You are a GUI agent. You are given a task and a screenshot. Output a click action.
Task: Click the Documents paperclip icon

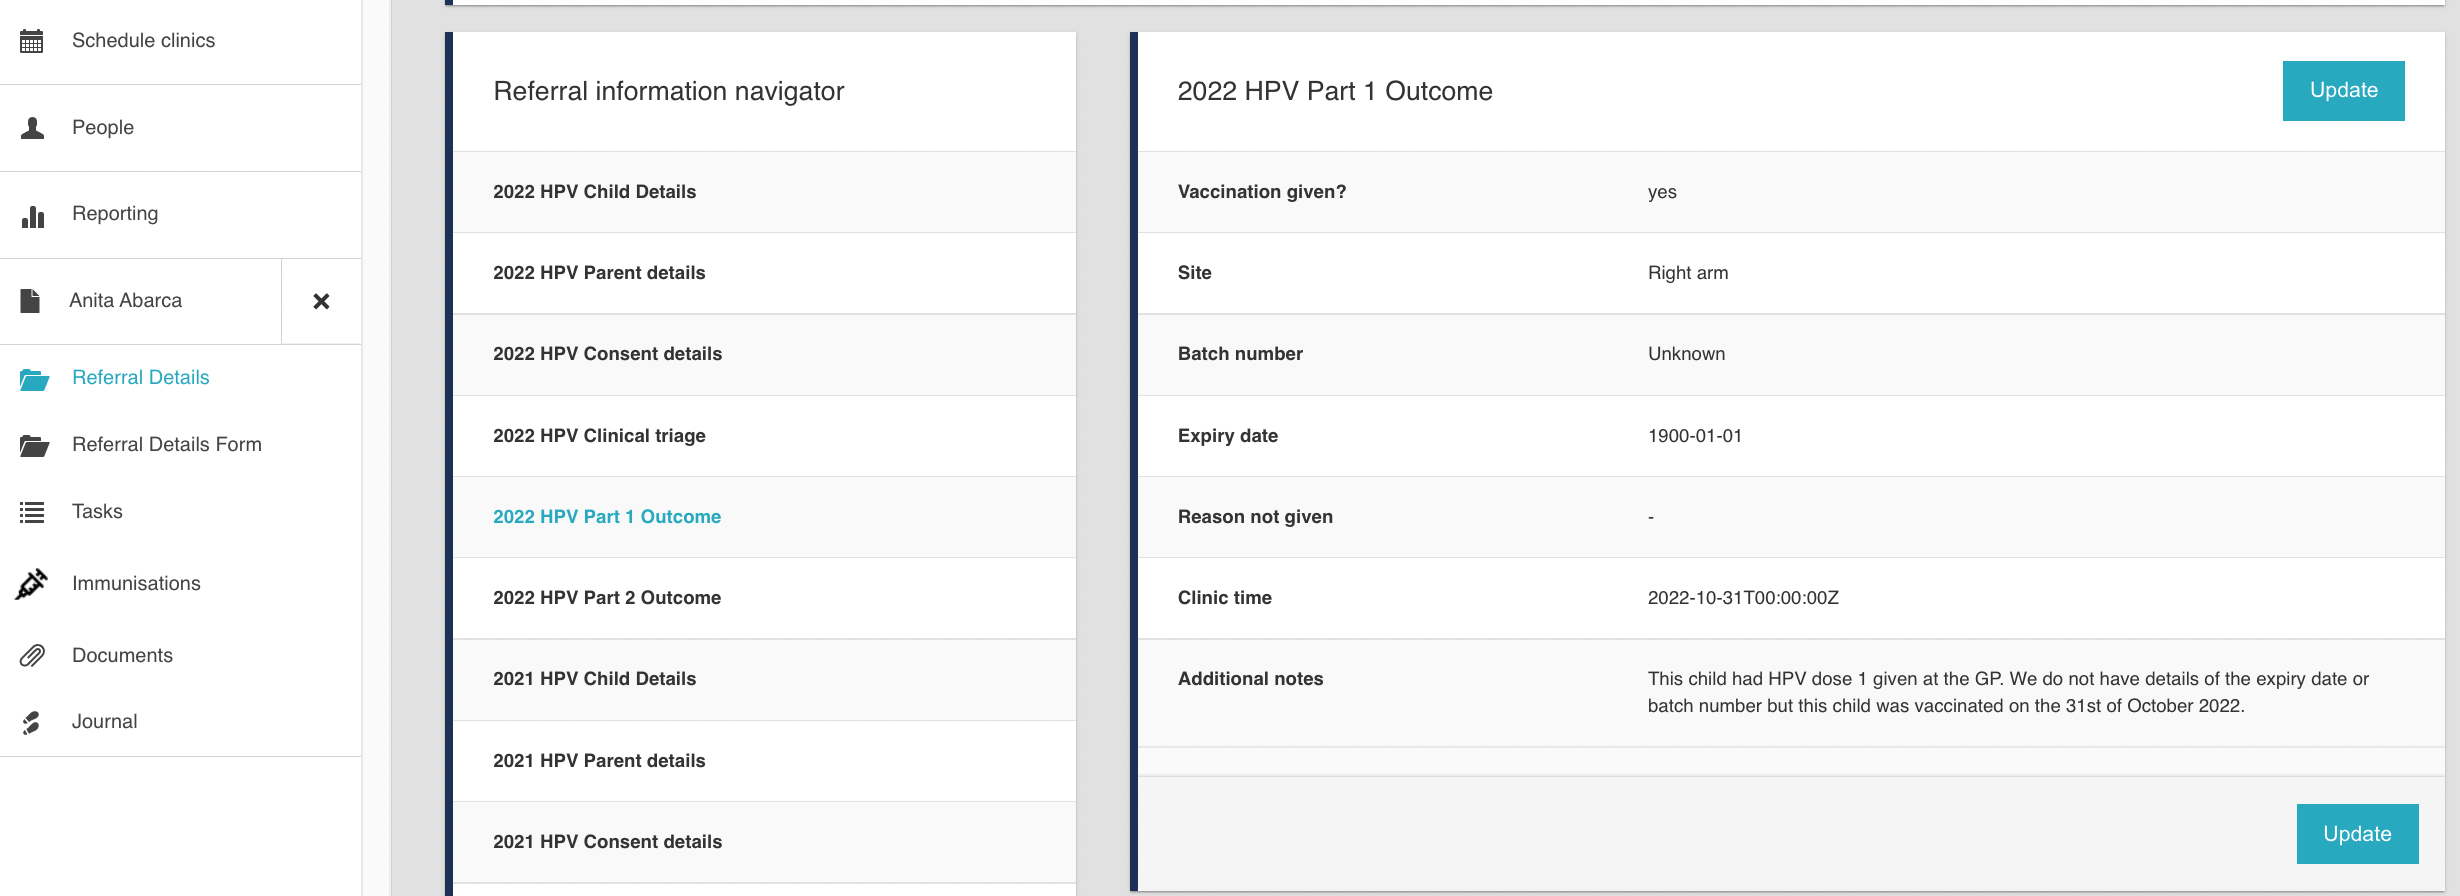32,656
